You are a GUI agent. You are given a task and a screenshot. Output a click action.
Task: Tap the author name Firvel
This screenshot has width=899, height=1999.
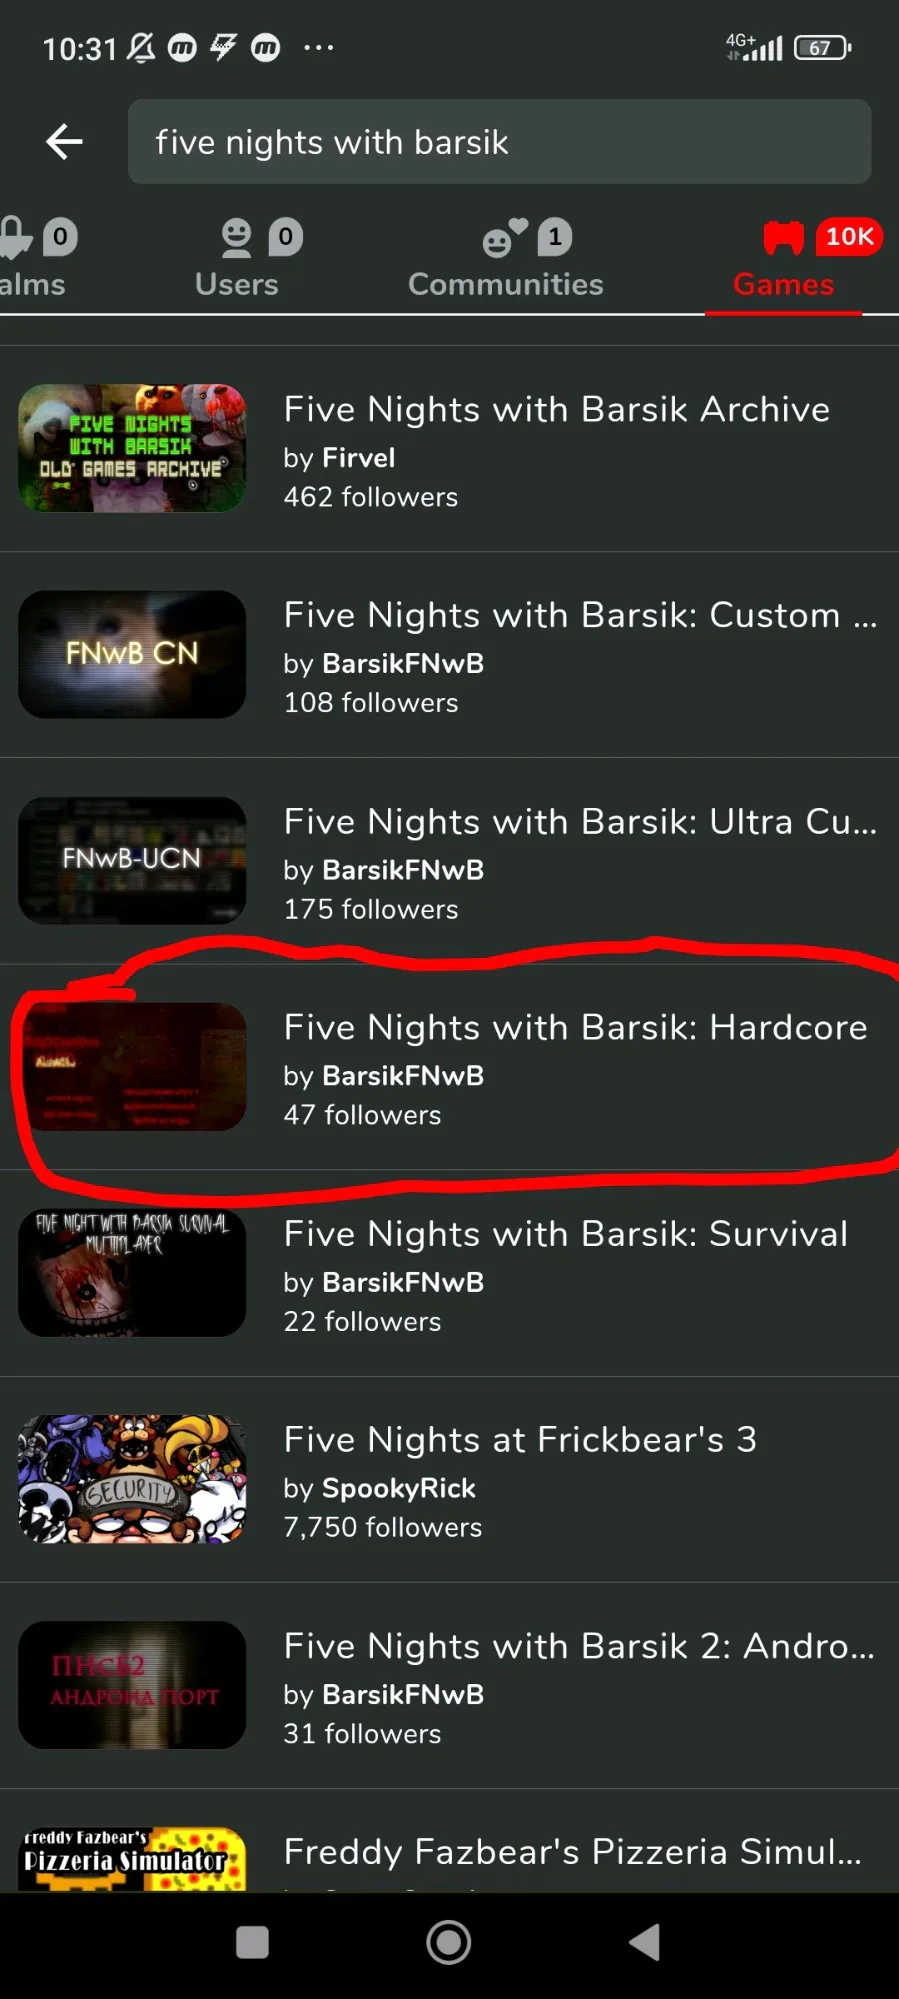(358, 458)
